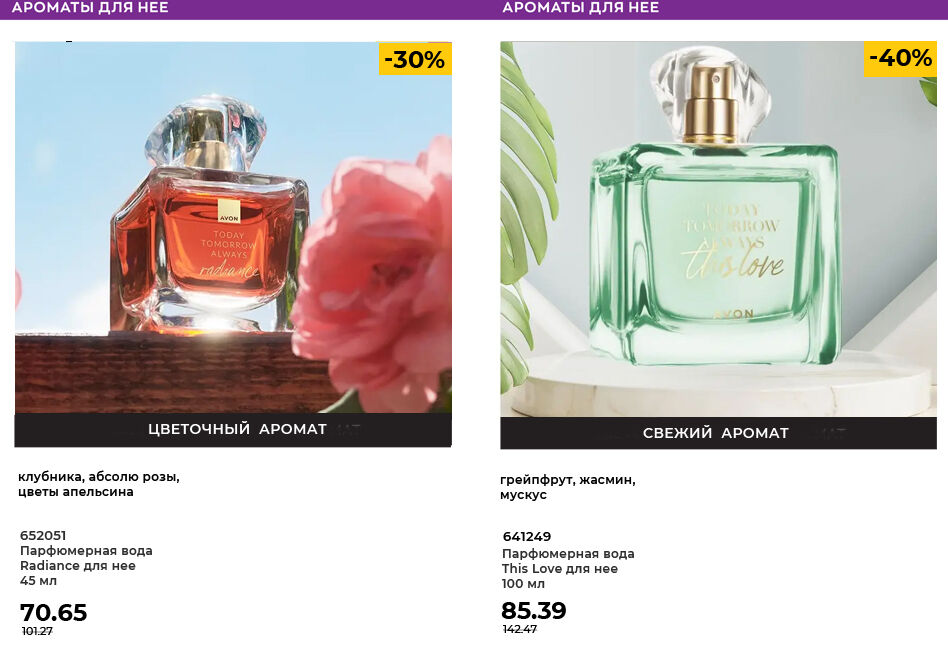The image size is (948, 652).
Task: Click the 70.65 sale price
Action: point(53,613)
